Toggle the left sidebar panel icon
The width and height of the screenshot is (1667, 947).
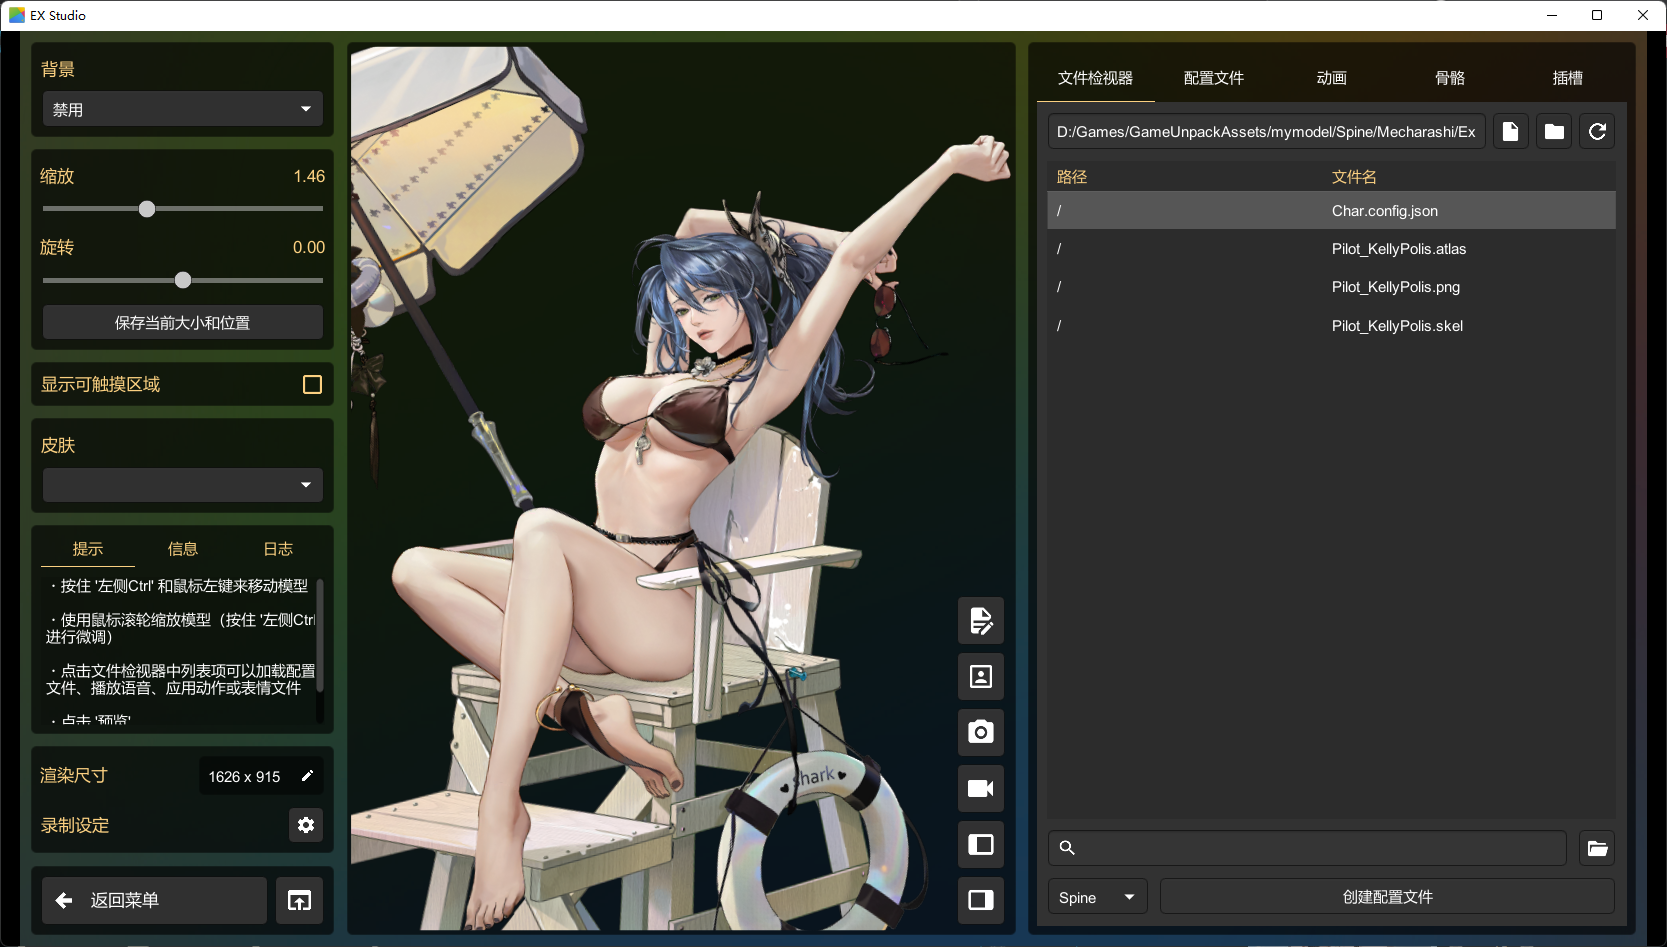point(981,844)
